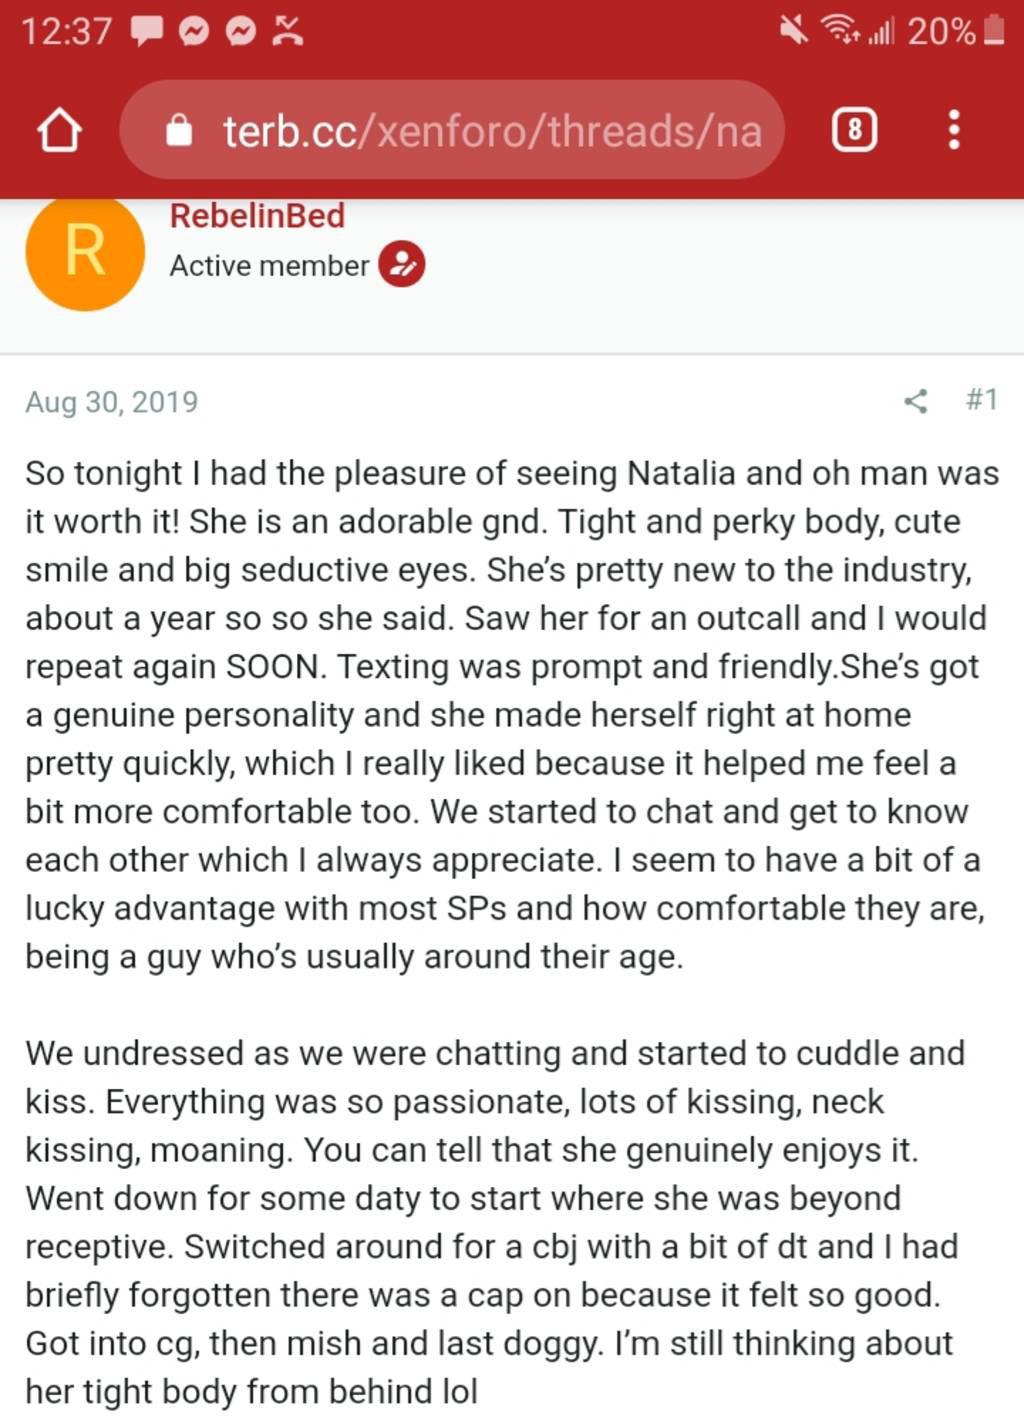Viewport: 1024px width, 1420px height.
Task: Open the three-dot browser menu
Action: pyautogui.click(x=953, y=131)
